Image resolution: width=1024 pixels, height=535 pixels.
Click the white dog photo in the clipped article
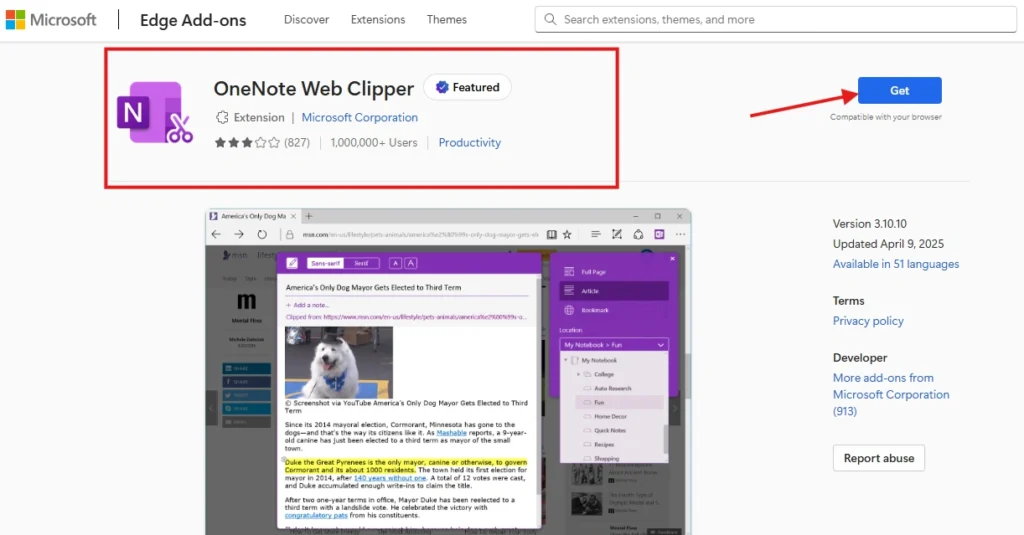[338, 363]
